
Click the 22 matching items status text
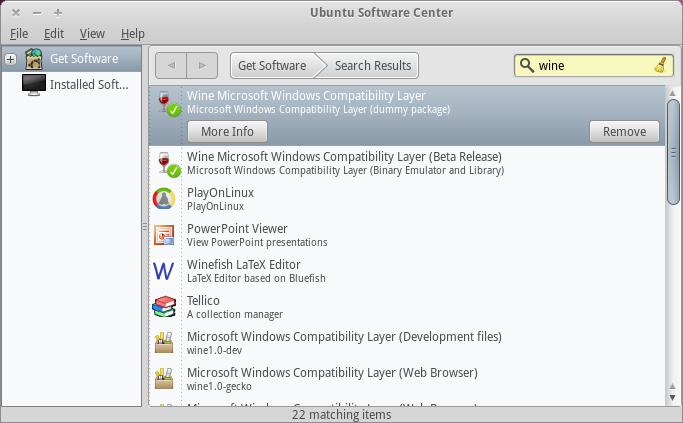[342, 414]
